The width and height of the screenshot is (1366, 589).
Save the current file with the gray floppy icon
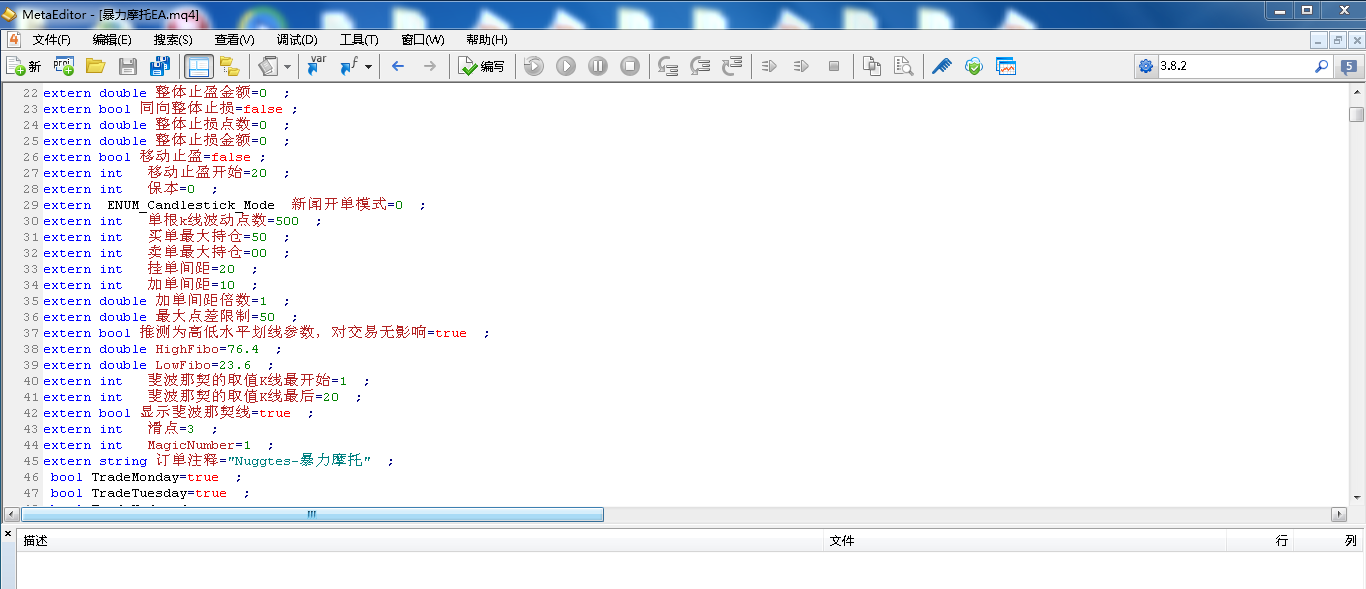point(127,66)
